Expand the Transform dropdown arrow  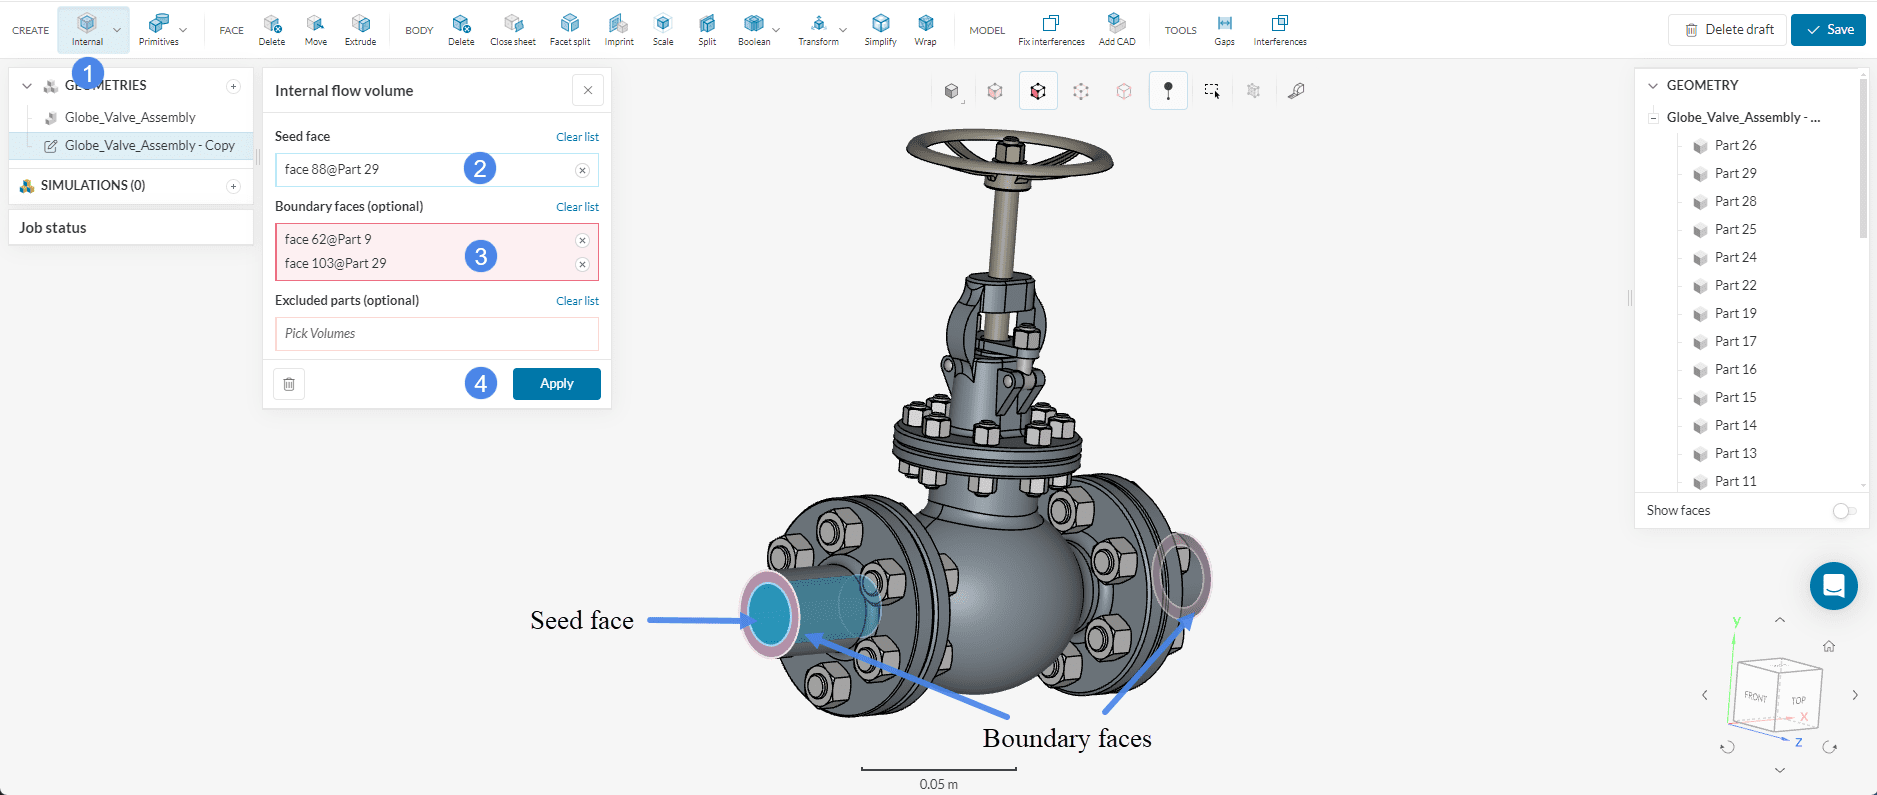point(843,30)
